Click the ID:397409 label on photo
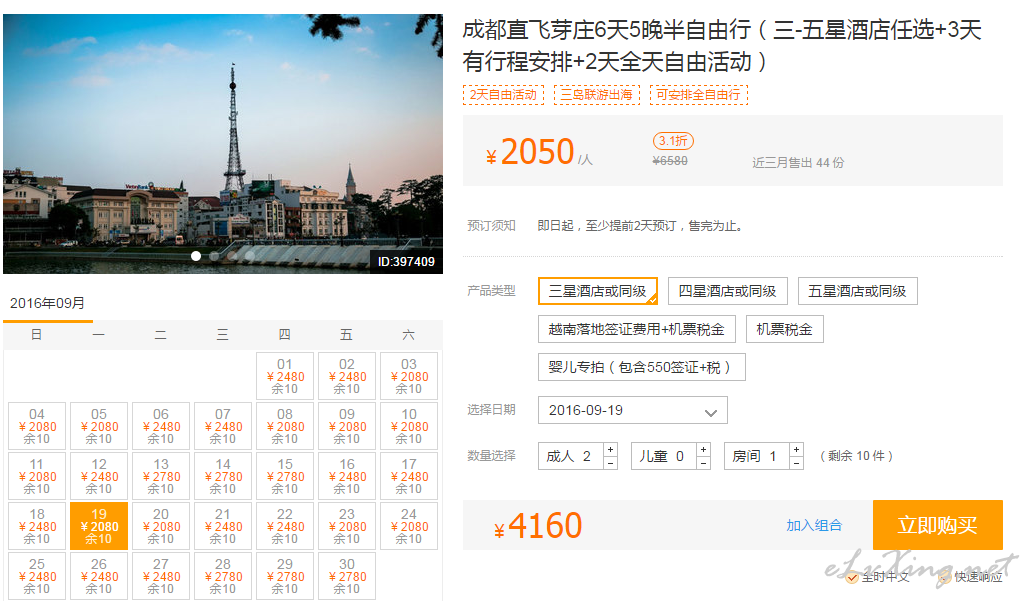The width and height of the screenshot is (1029, 601). point(406,262)
